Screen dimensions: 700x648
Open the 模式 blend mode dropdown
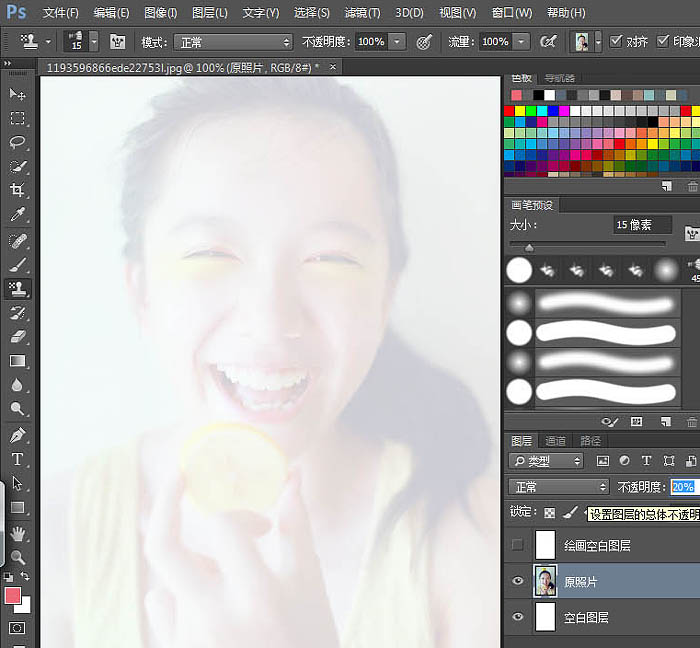click(231, 42)
